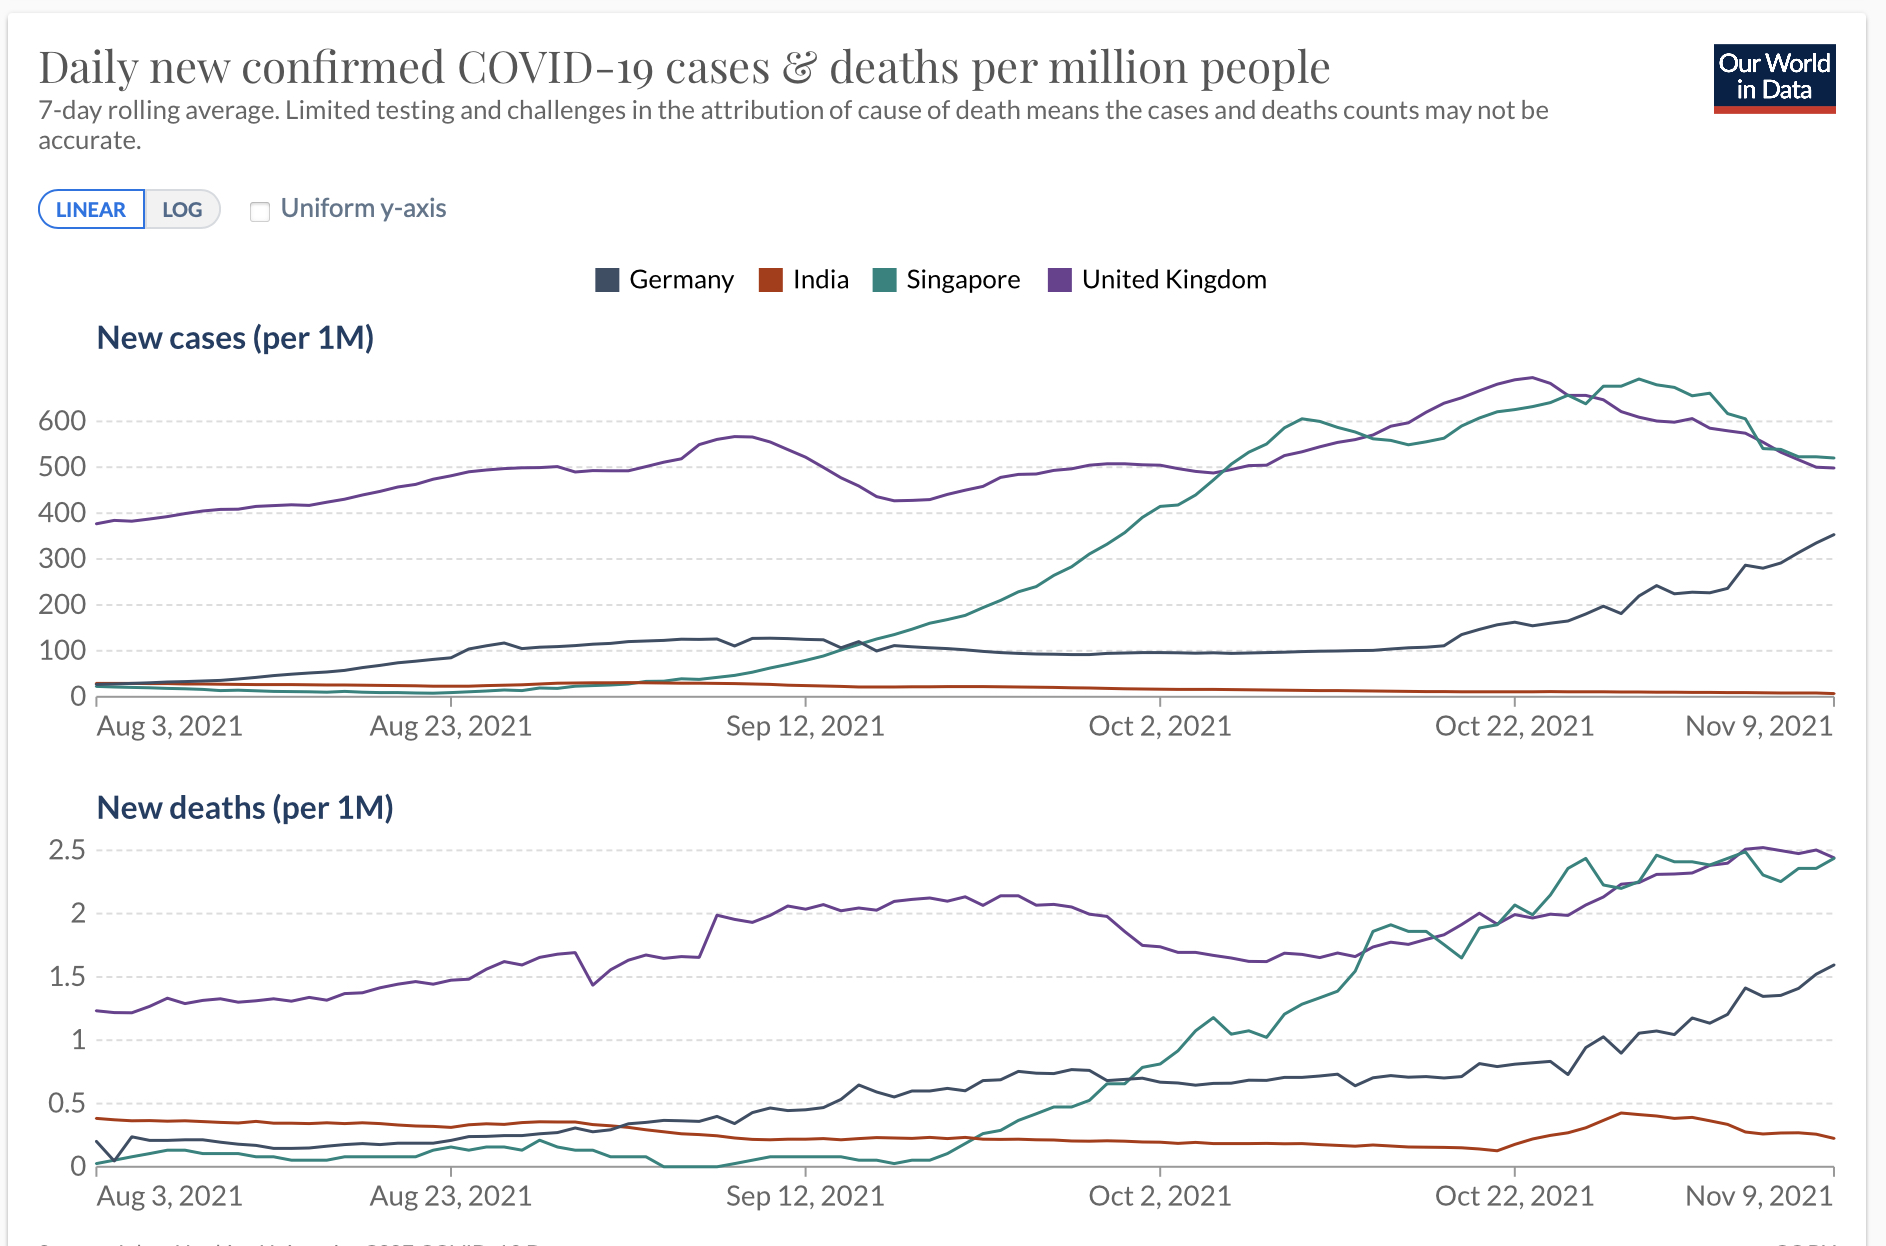Click the Our World in Data logo
The image size is (1886, 1246).
tap(1774, 78)
